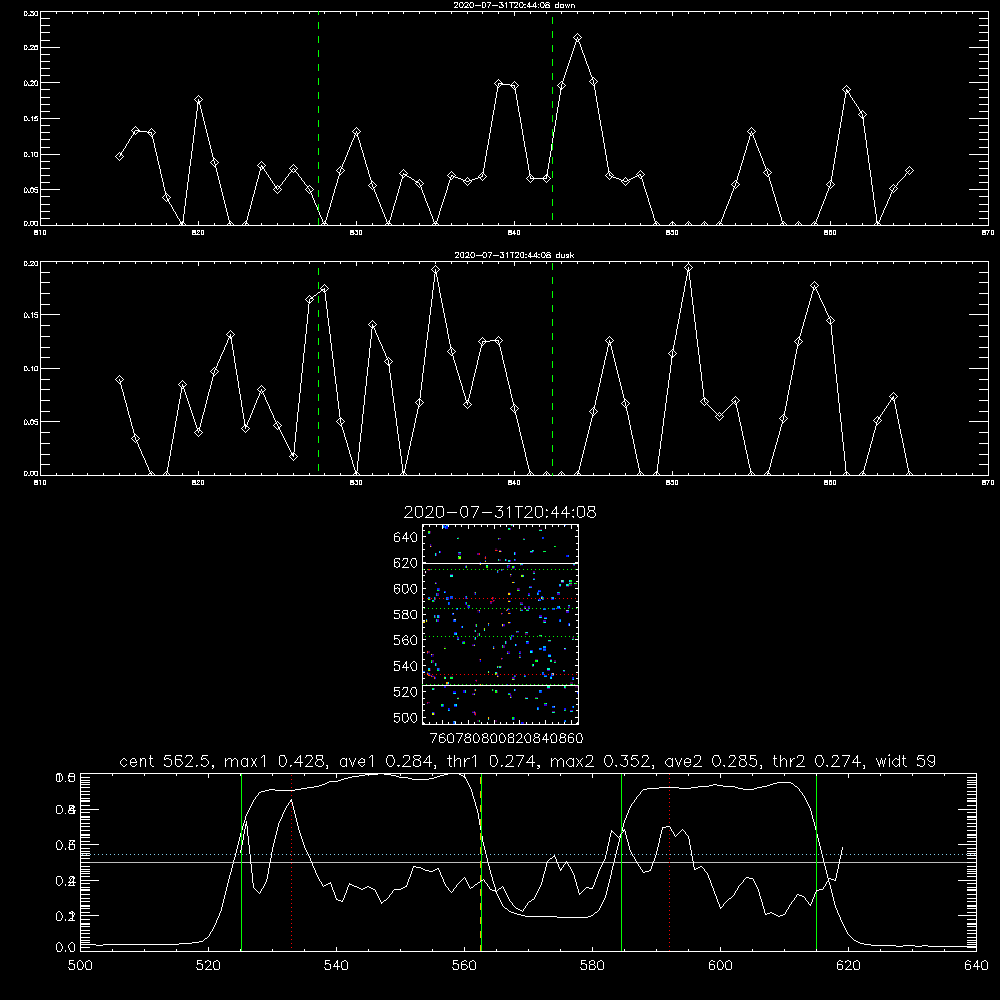
Task: Click y-axis label 0.0 on bottom plot
Action: tap(66, 948)
